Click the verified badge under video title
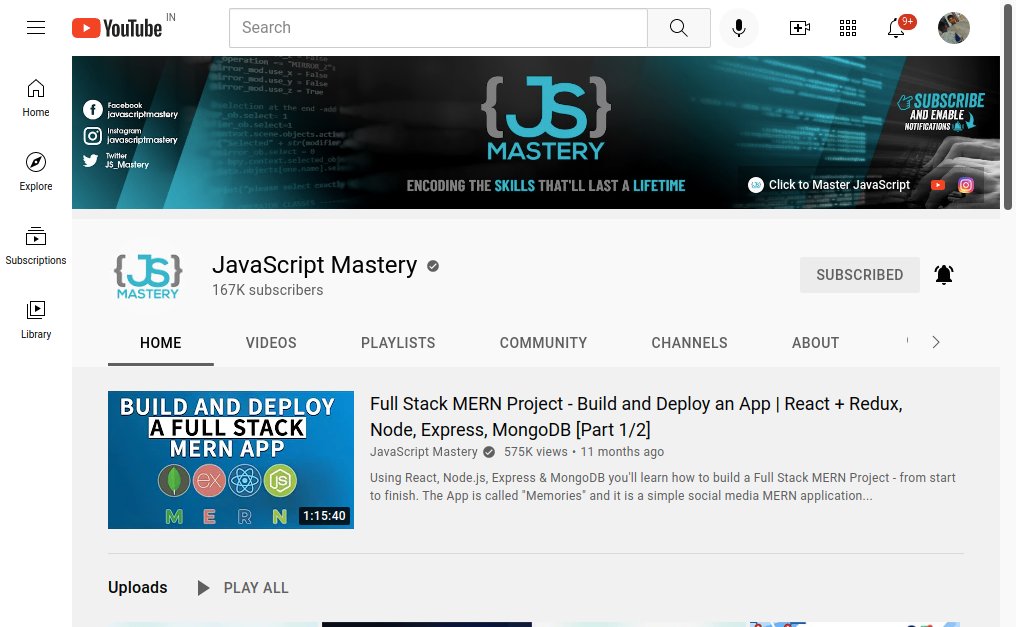The width and height of the screenshot is (1016, 627). pyautogui.click(x=489, y=451)
